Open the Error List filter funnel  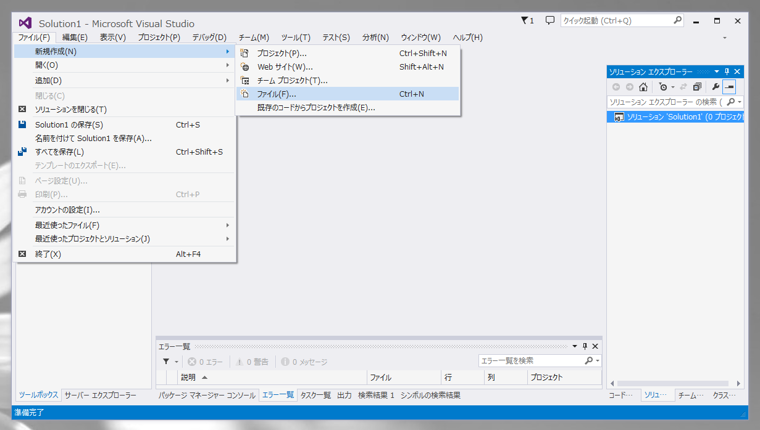(x=166, y=362)
